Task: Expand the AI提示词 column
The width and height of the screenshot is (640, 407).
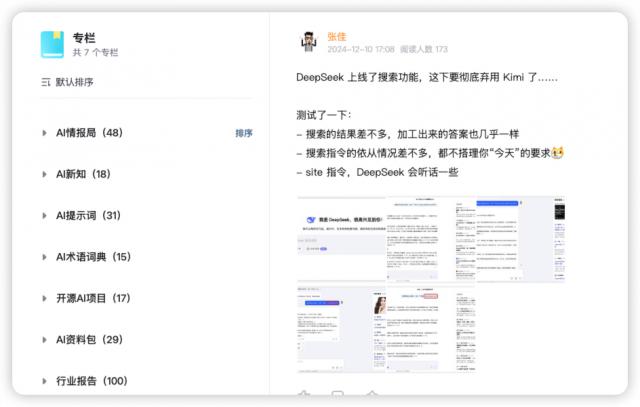Action: click(x=45, y=215)
